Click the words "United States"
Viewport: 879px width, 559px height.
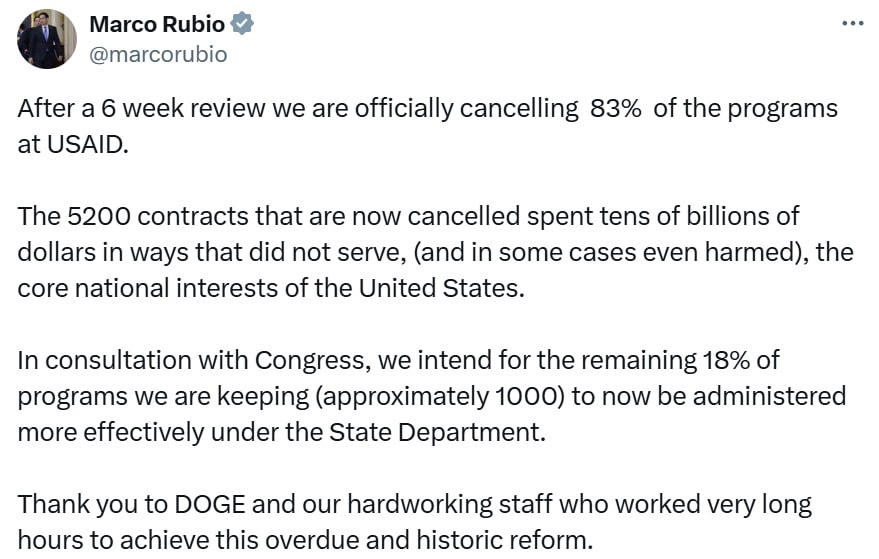441,288
